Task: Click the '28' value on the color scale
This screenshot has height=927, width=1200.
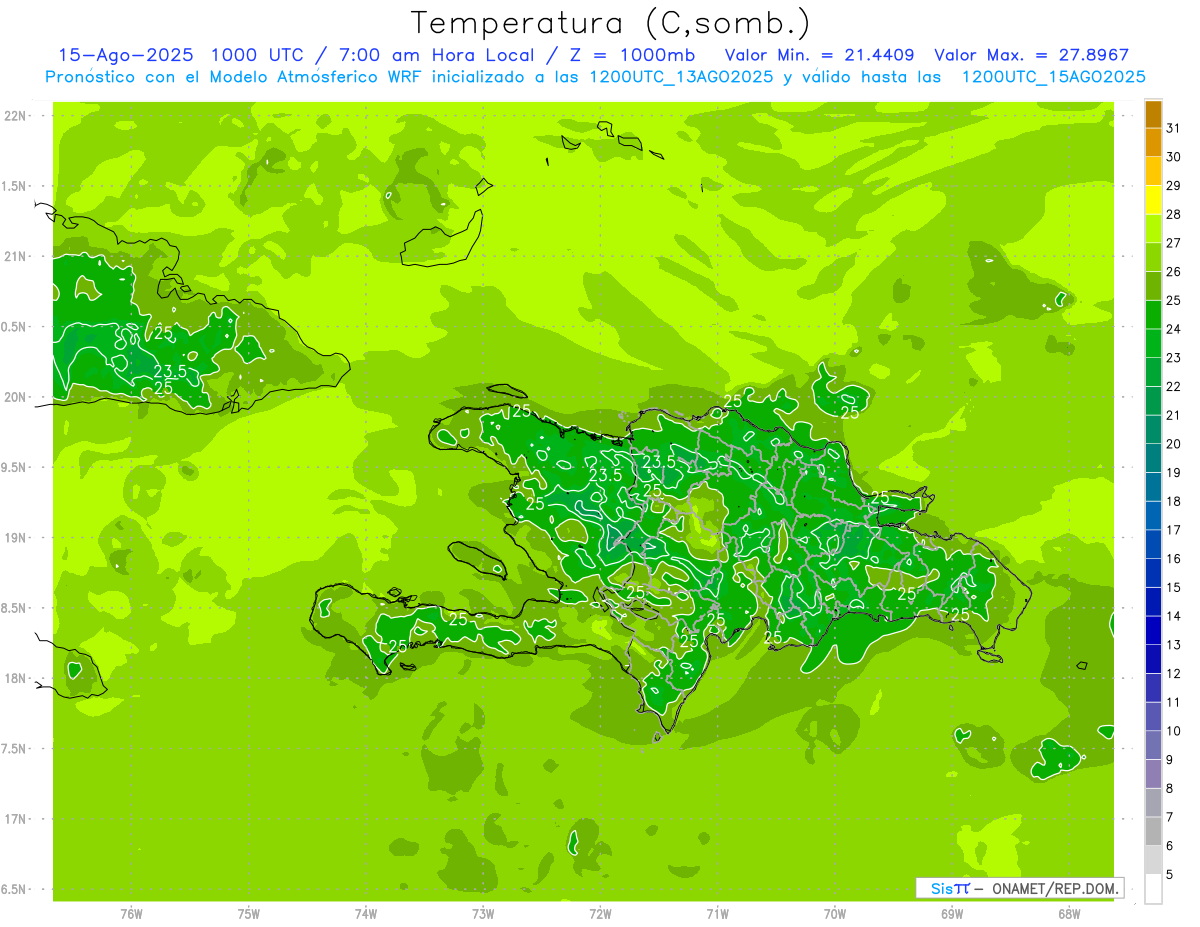Action: pyautogui.click(x=1174, y=214)
